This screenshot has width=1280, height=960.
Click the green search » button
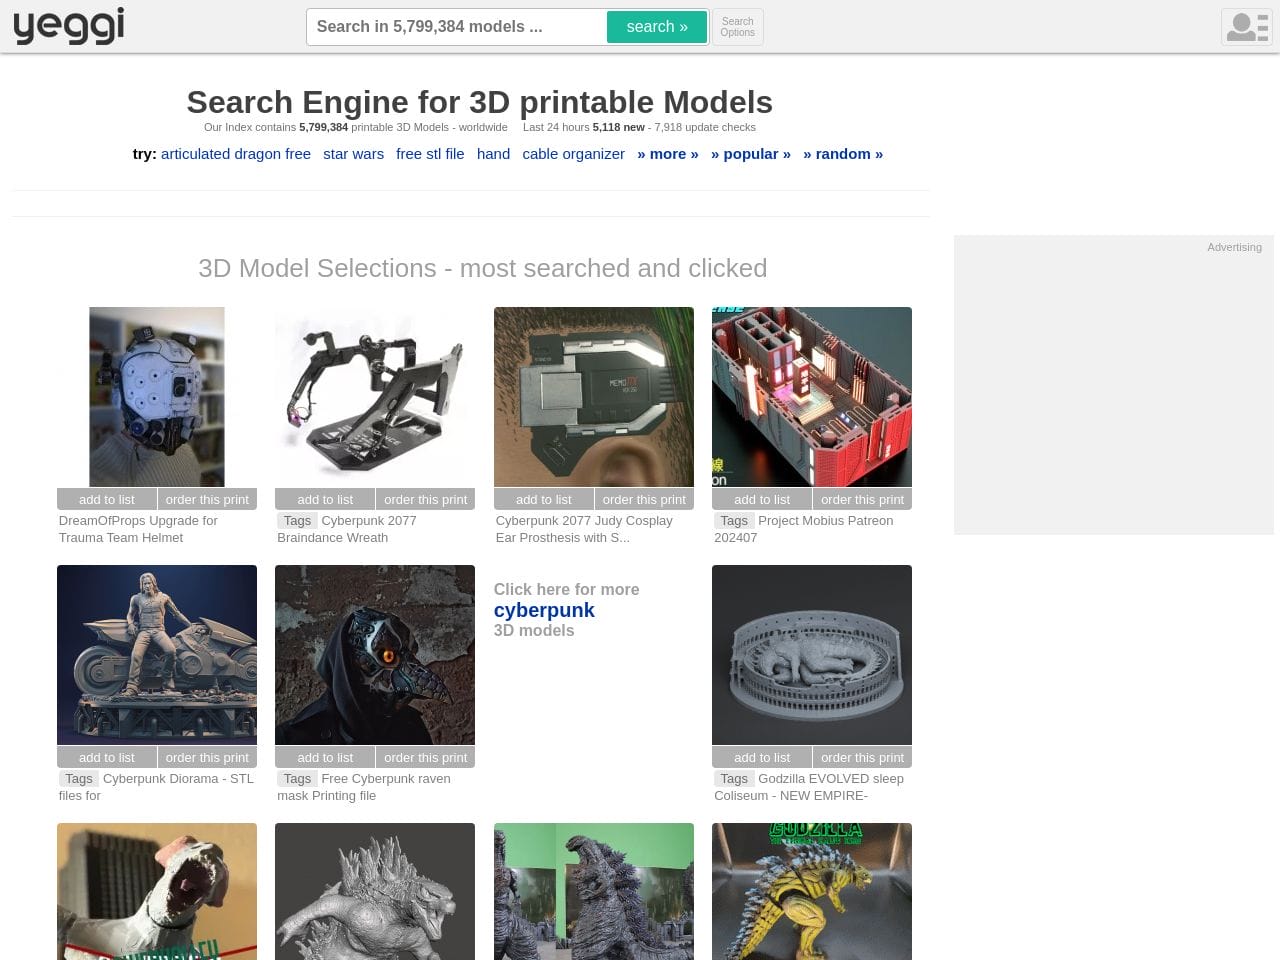point(656,27)
